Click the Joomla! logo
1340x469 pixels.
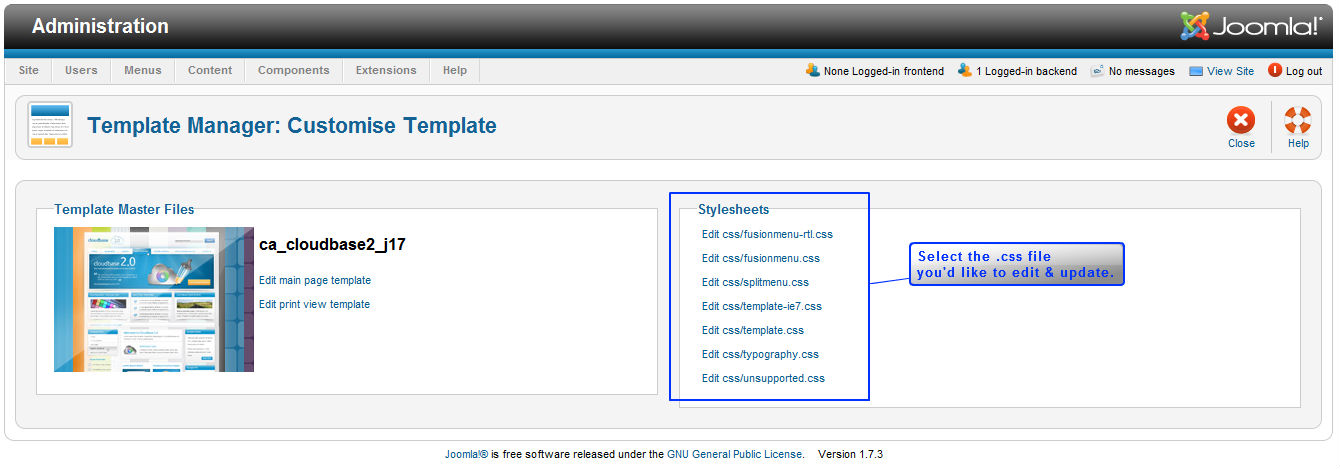click(1251, 26)
